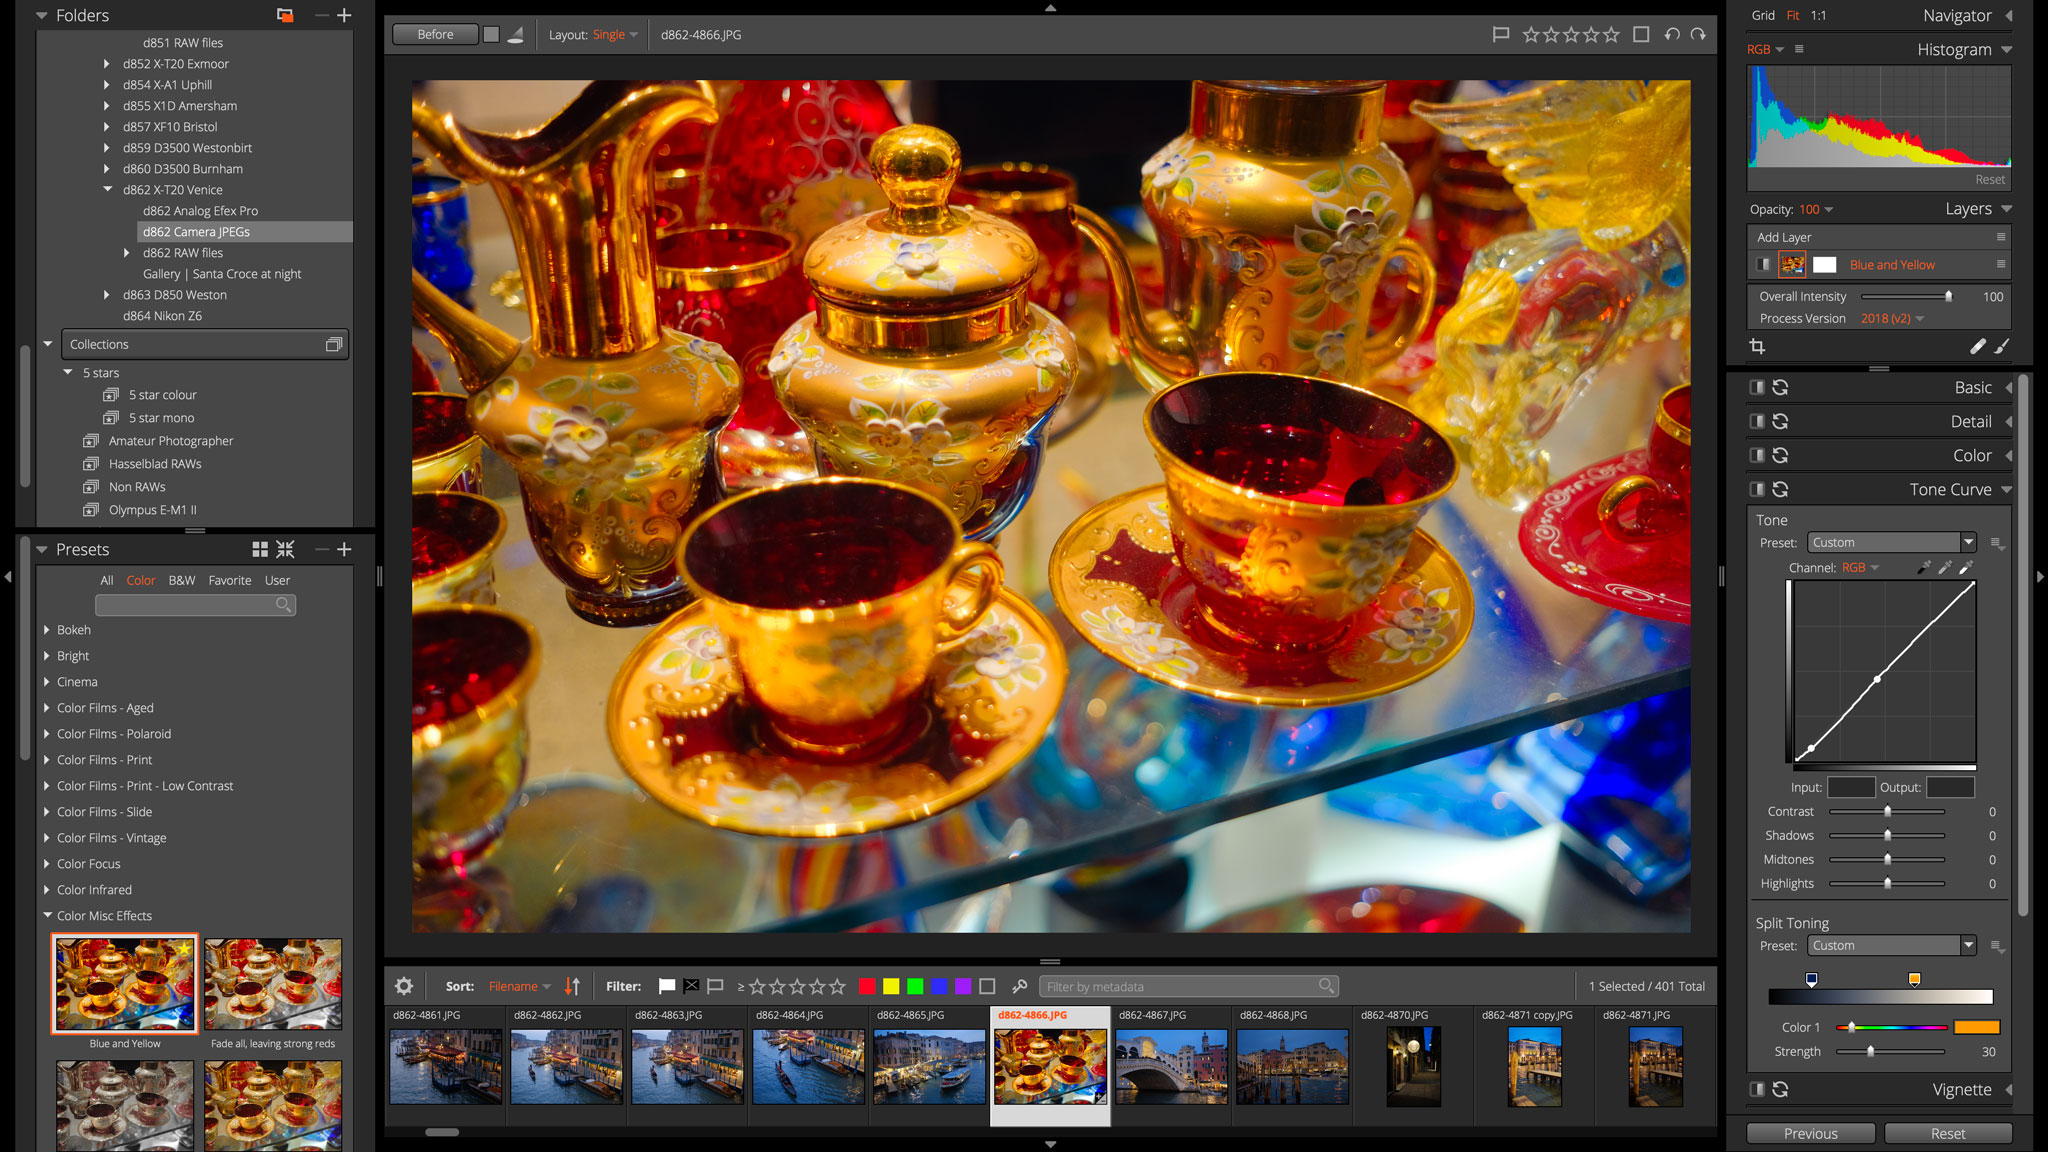This screenshot has height=1152, width=2048.
Task: Toggle sort direction arrows icon
Action: (572, 986)
